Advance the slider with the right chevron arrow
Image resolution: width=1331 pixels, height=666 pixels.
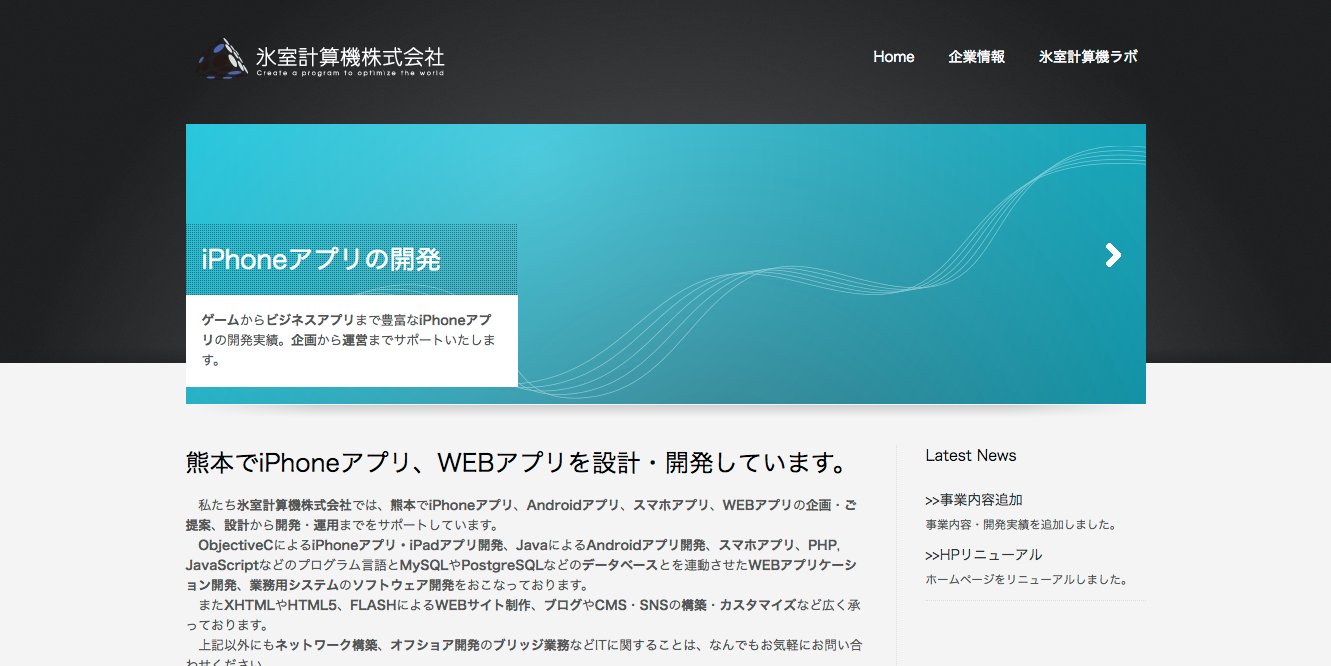click(x=1113, y=255)
